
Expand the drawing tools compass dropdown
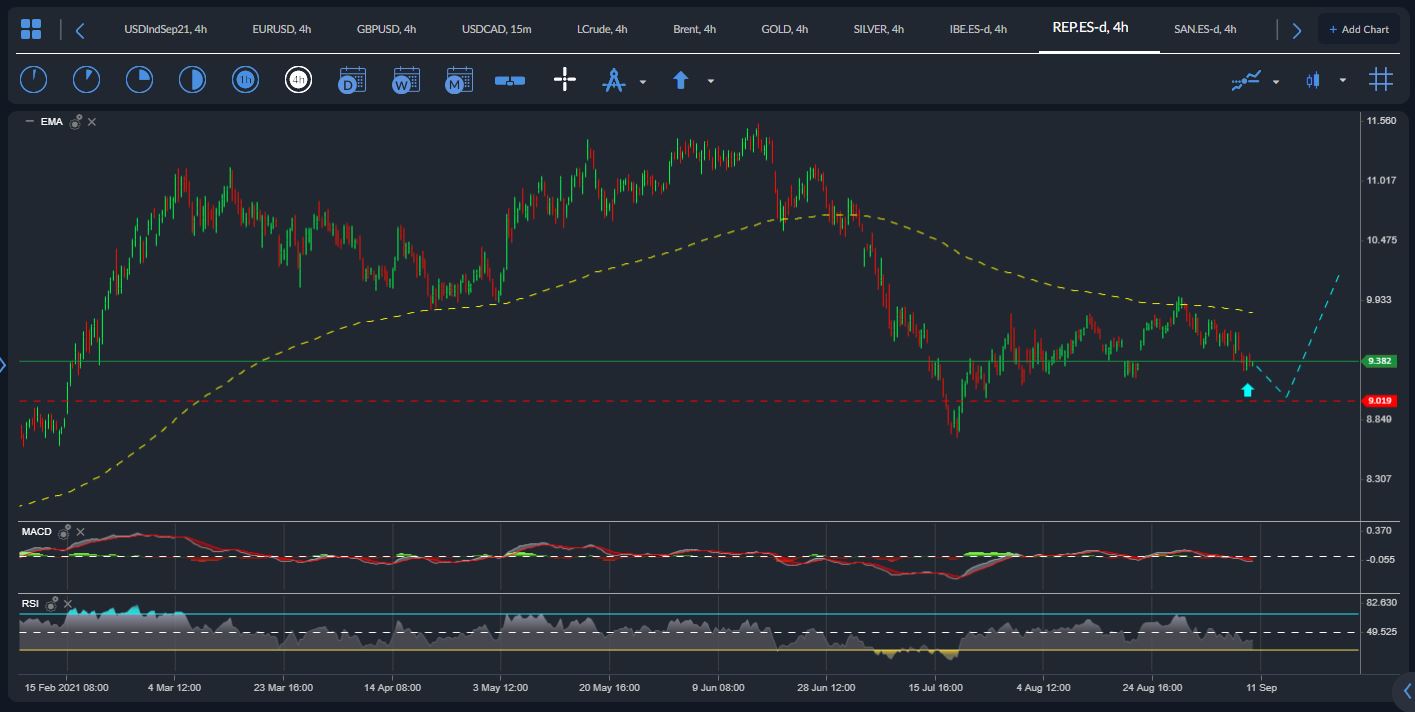click(642, 81)
